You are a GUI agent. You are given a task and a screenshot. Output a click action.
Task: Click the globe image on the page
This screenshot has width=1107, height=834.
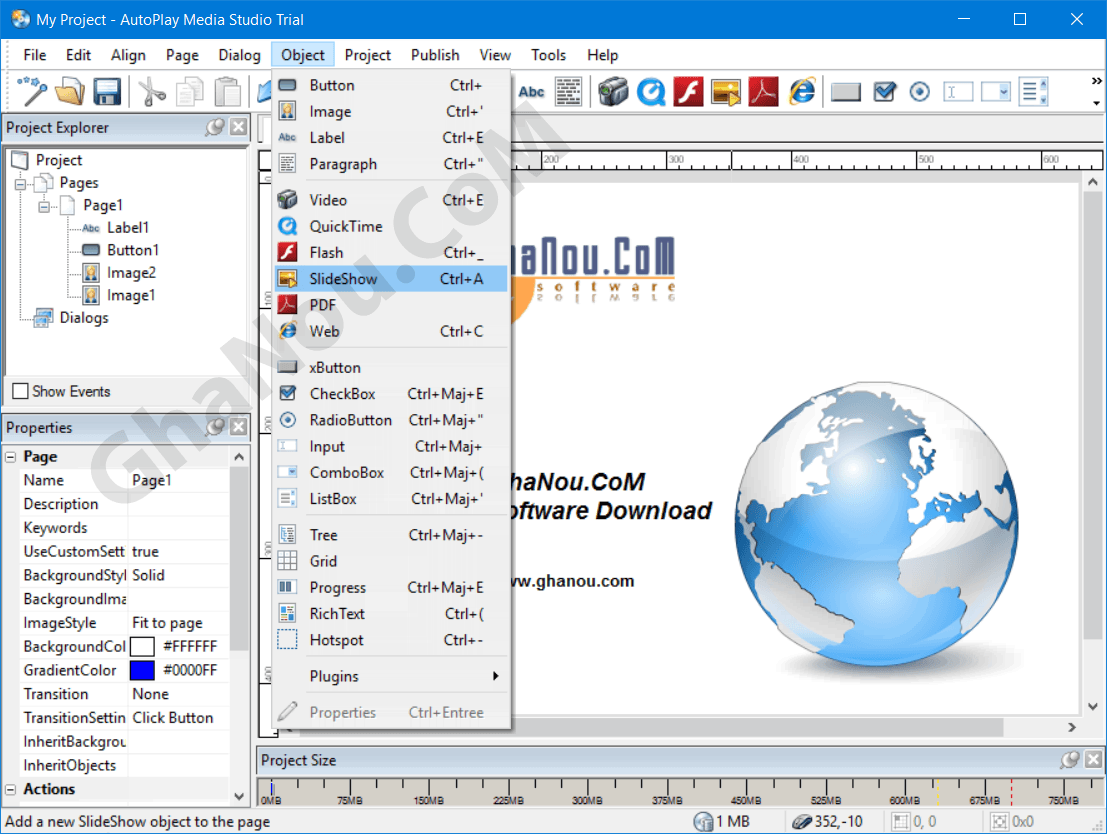[x=875, y=524]
